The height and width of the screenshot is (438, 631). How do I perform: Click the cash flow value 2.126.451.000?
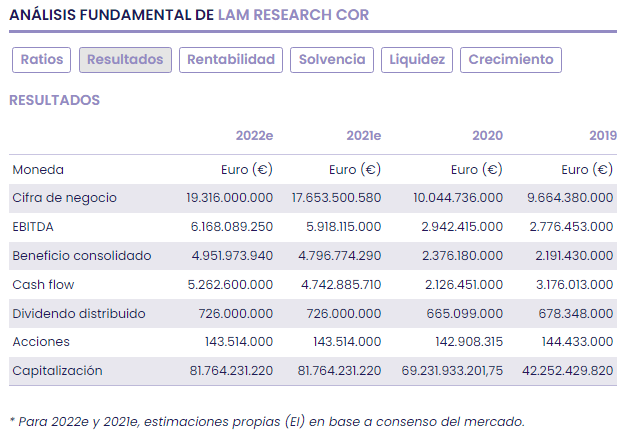[464, 285]
